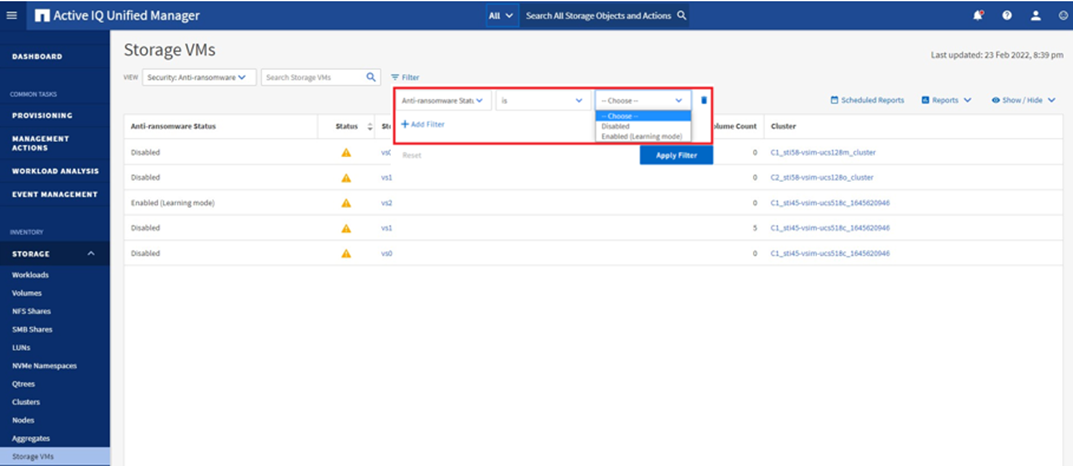Open the C2_sti58-vsim-ucs128o_cluster link
Screen dimensions: 1073x466
pos(822,177)
